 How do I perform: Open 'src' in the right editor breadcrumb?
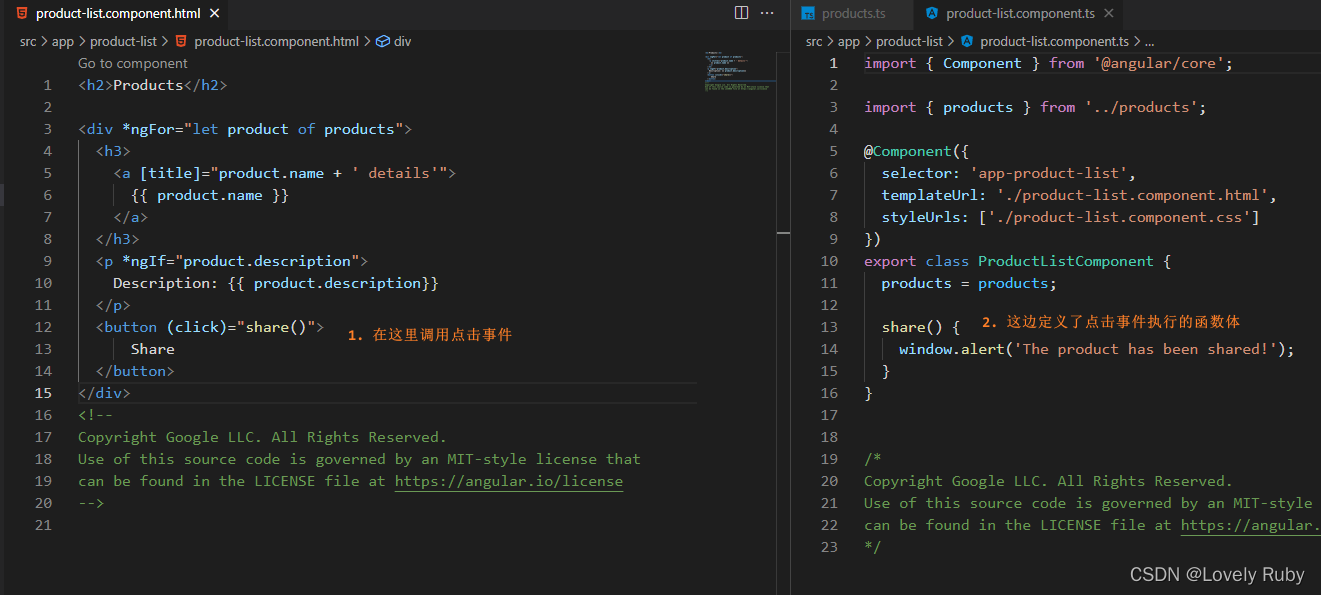(814, 41)
